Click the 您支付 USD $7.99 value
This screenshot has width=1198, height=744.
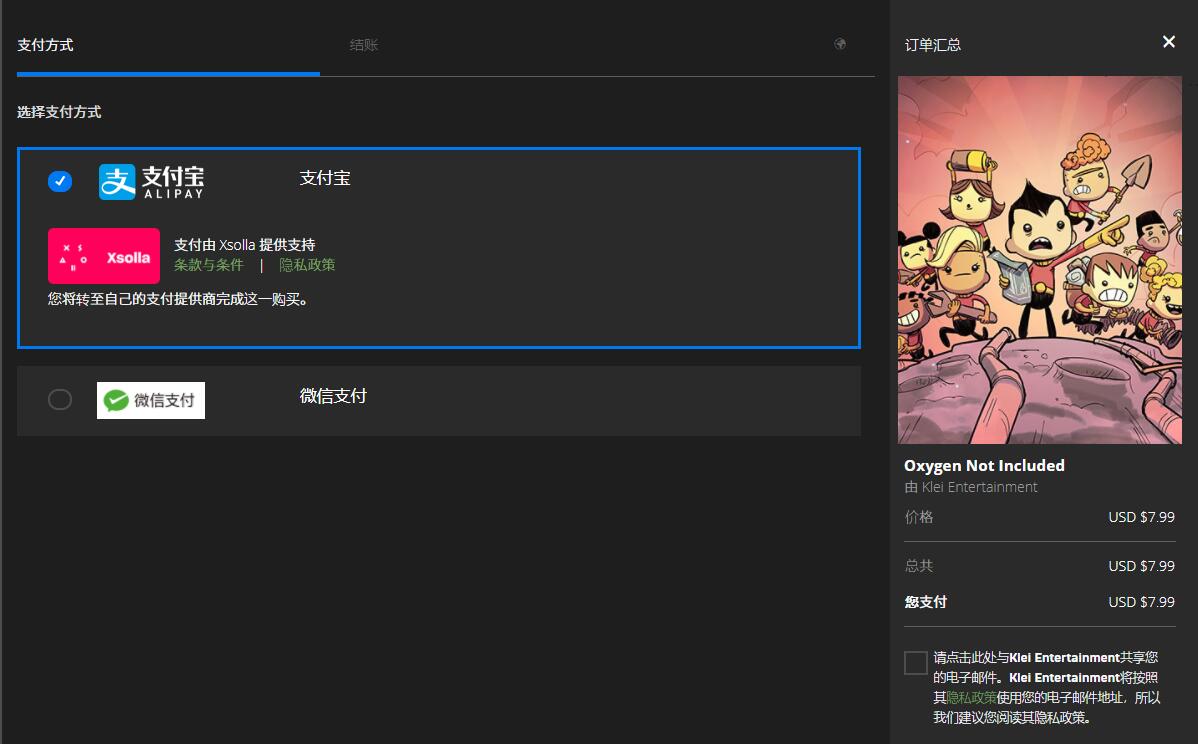coord(1141,602)
